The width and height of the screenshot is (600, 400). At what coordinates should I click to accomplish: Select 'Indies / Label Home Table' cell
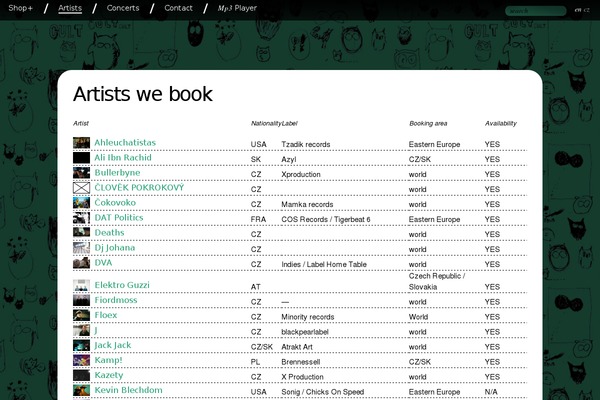coord(324,264)
